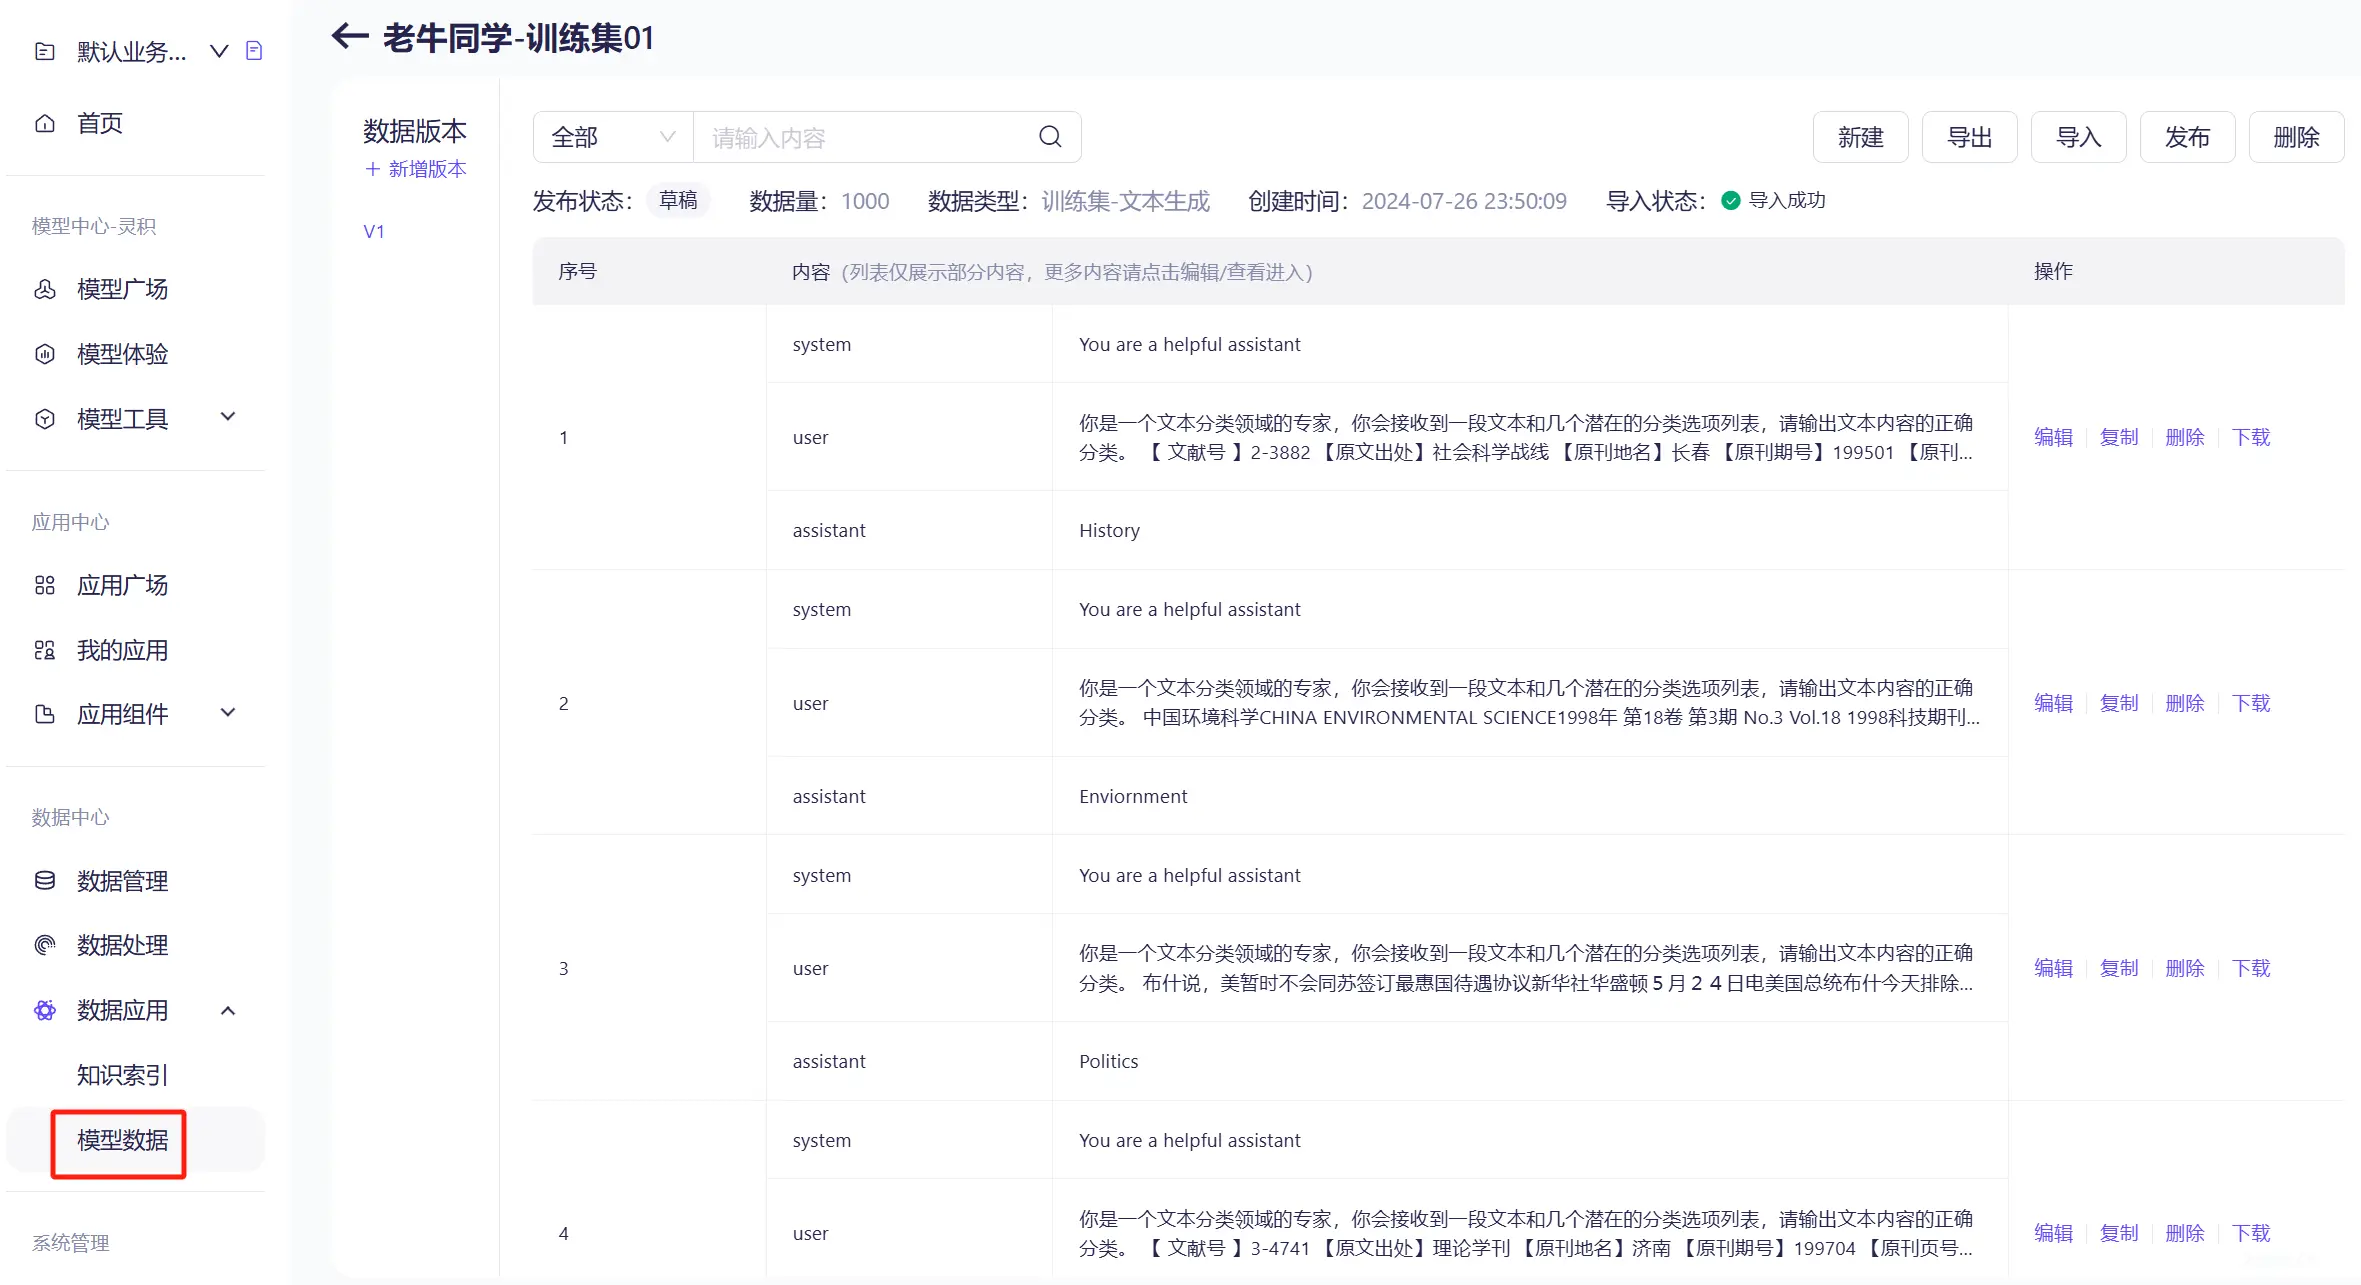Screen dimensions: 2361x1285
Task: Click the 发布 button
Action: point(2187,137)
